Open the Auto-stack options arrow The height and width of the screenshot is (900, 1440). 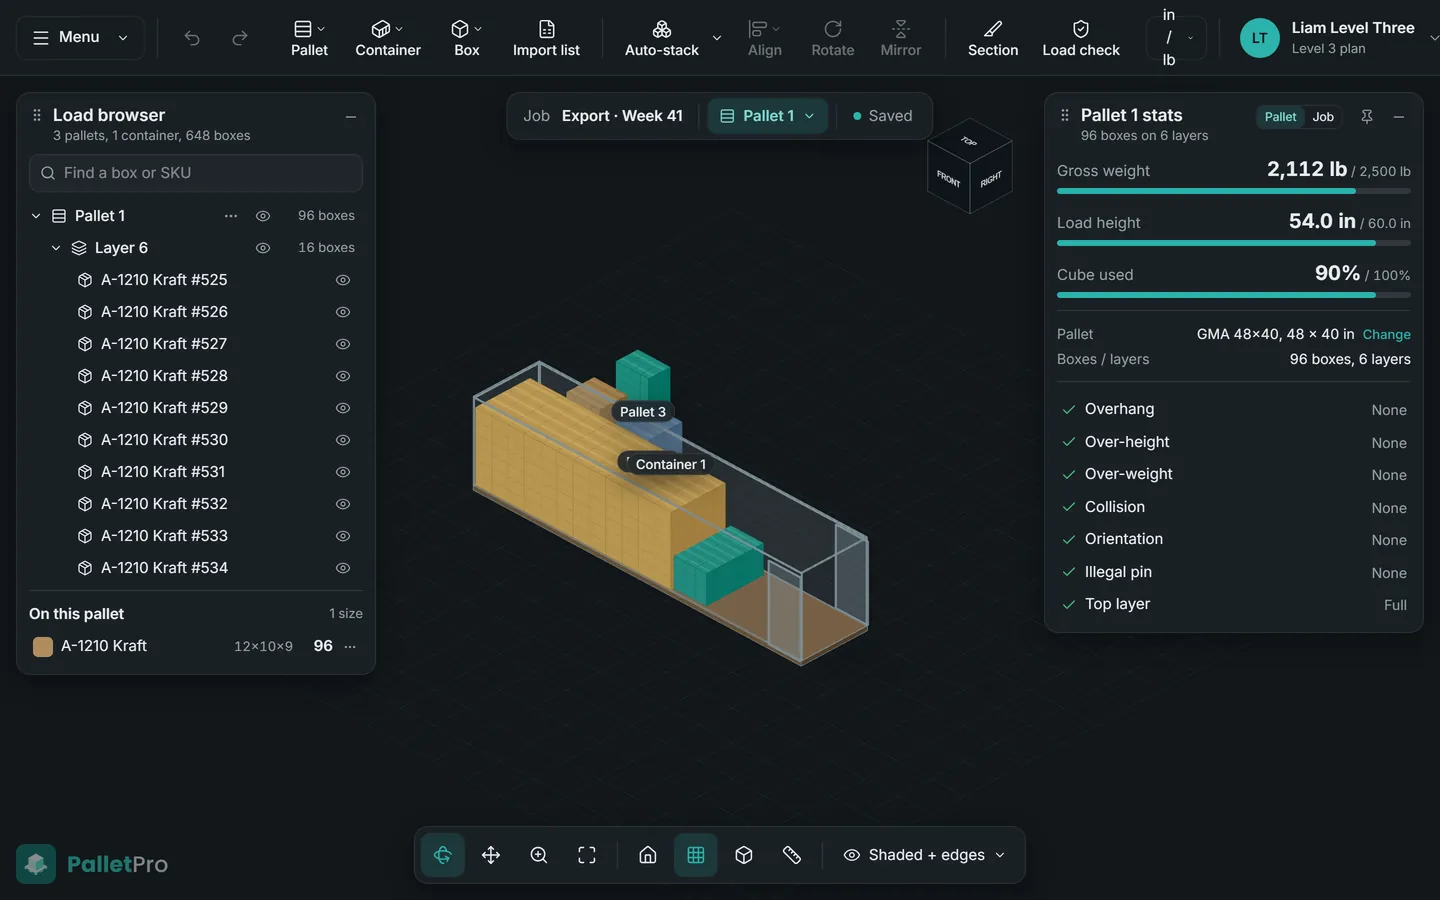pyautogui.click(x=717, y=38)
